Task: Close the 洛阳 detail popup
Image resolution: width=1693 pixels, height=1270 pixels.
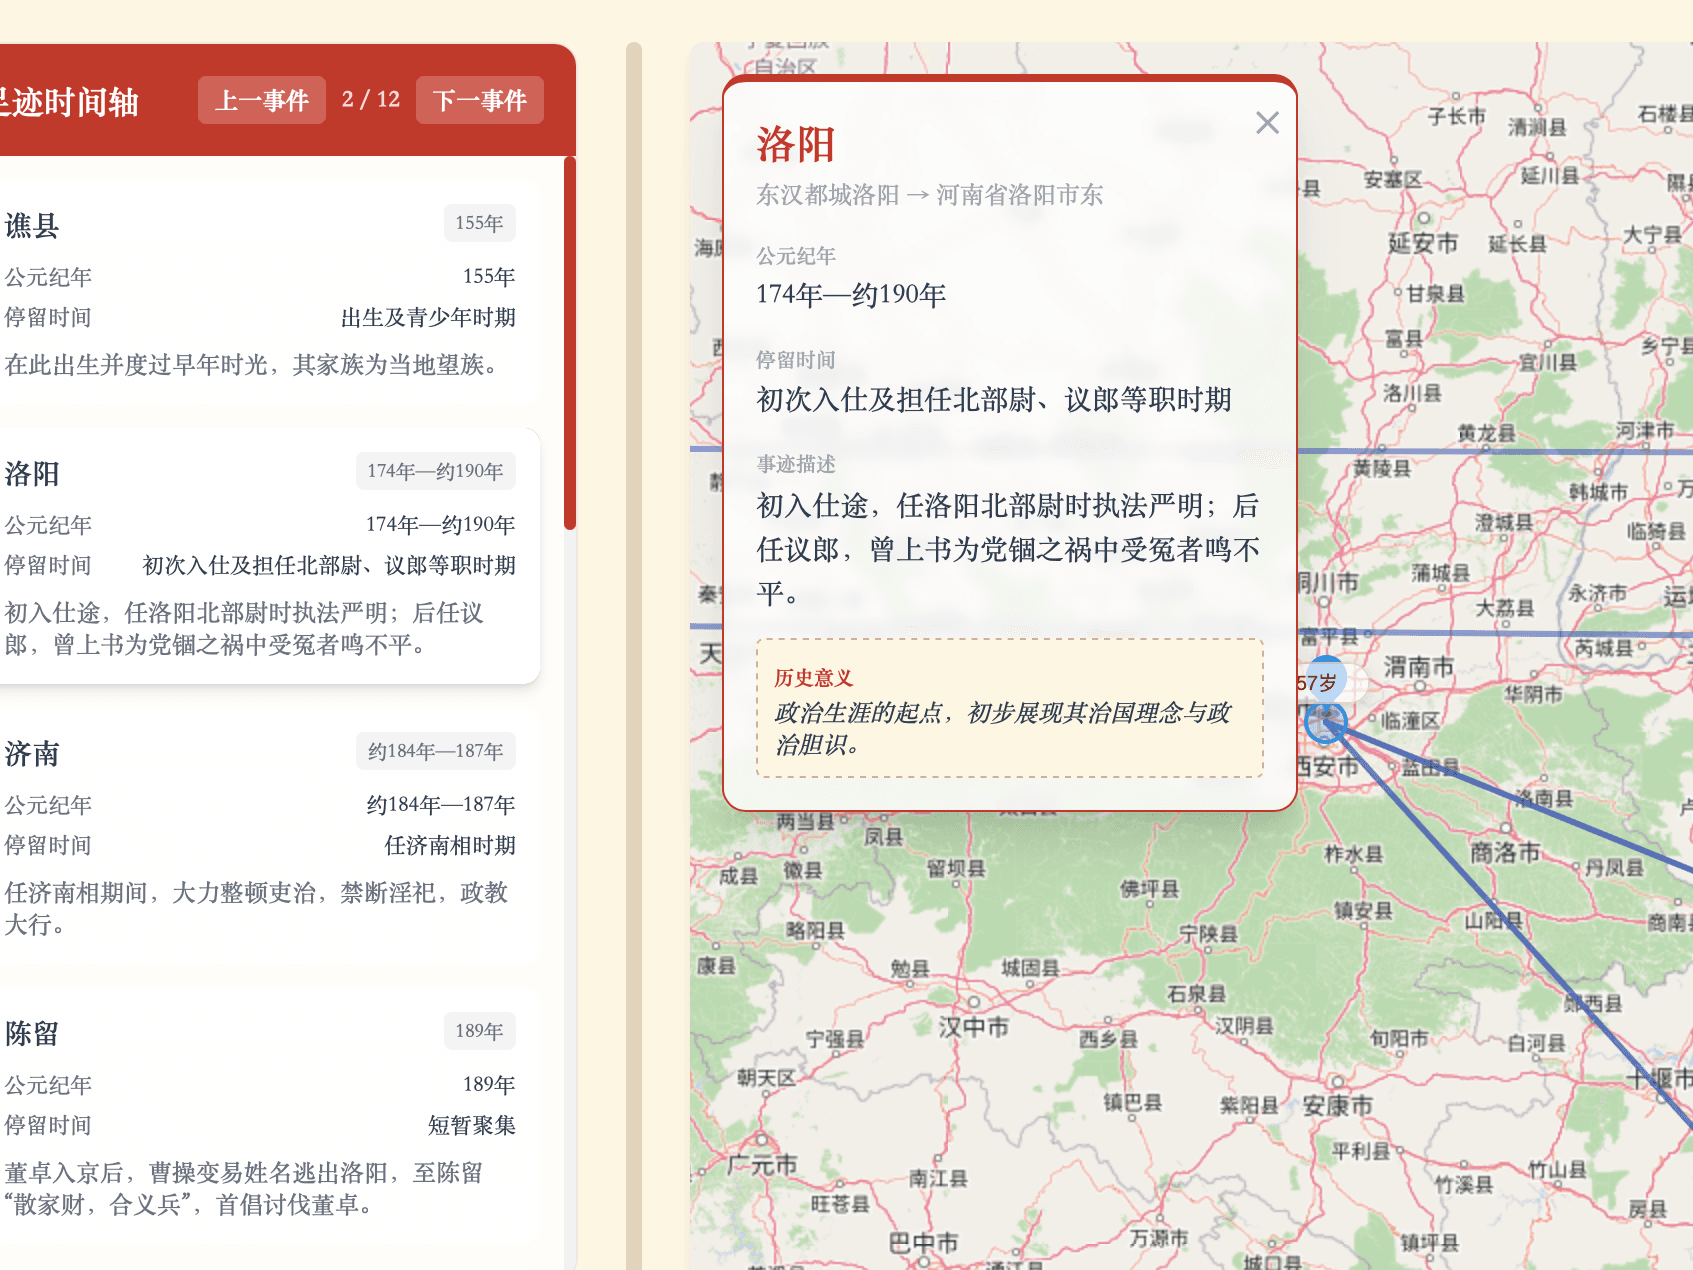Action: pos(1267,122)
